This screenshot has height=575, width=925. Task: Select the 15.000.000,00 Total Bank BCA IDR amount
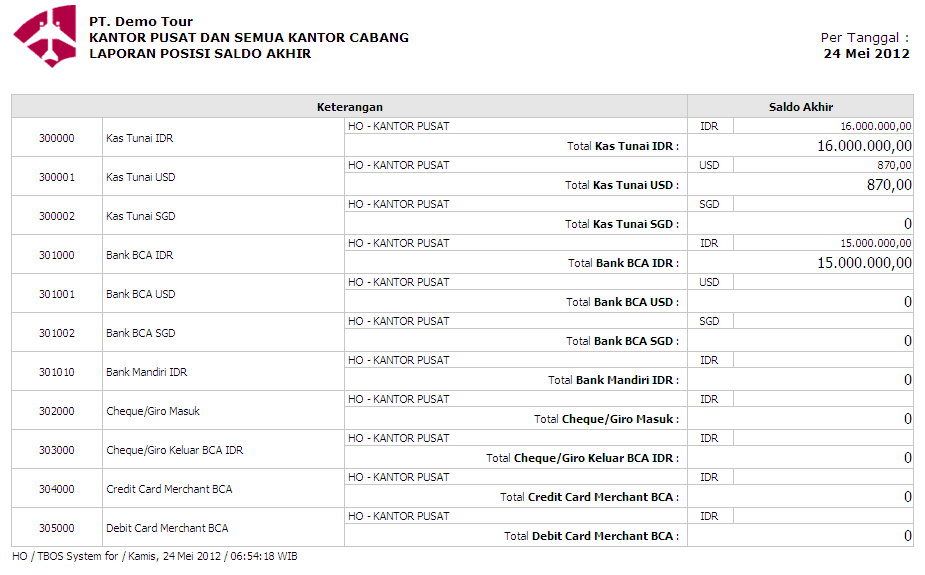pyautogui.click(x=864, y=263)
